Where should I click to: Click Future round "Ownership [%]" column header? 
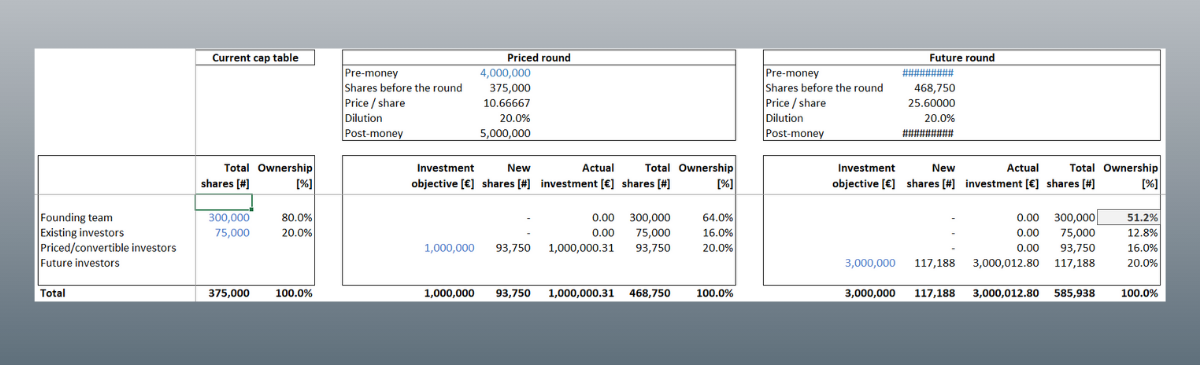(x=1131, y=176)
